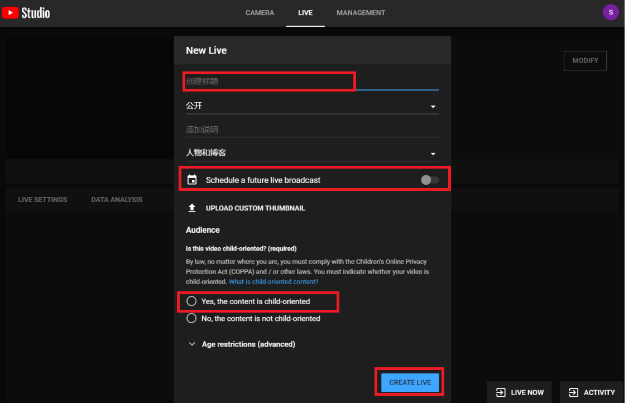Open the purple account avatar
This screenshot has height=403, width=643.
tap(610, 12)
